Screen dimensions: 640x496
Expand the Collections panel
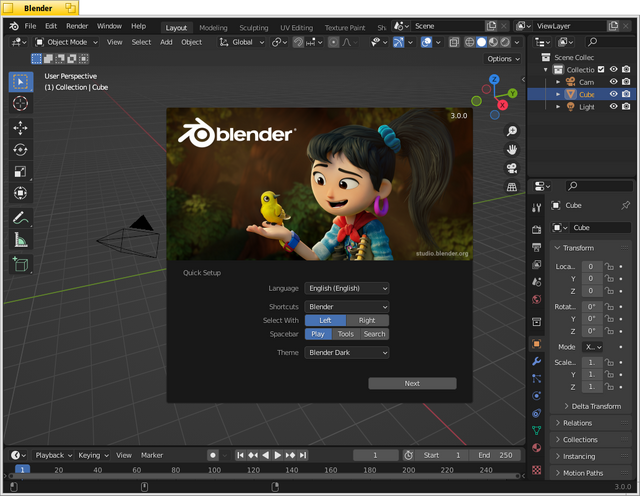tap(591, 440)
